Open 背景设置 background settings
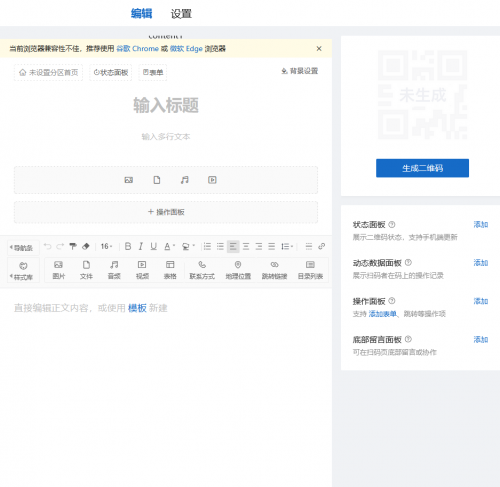This screenshot has height=487, width=500. (x=299, y=71)
